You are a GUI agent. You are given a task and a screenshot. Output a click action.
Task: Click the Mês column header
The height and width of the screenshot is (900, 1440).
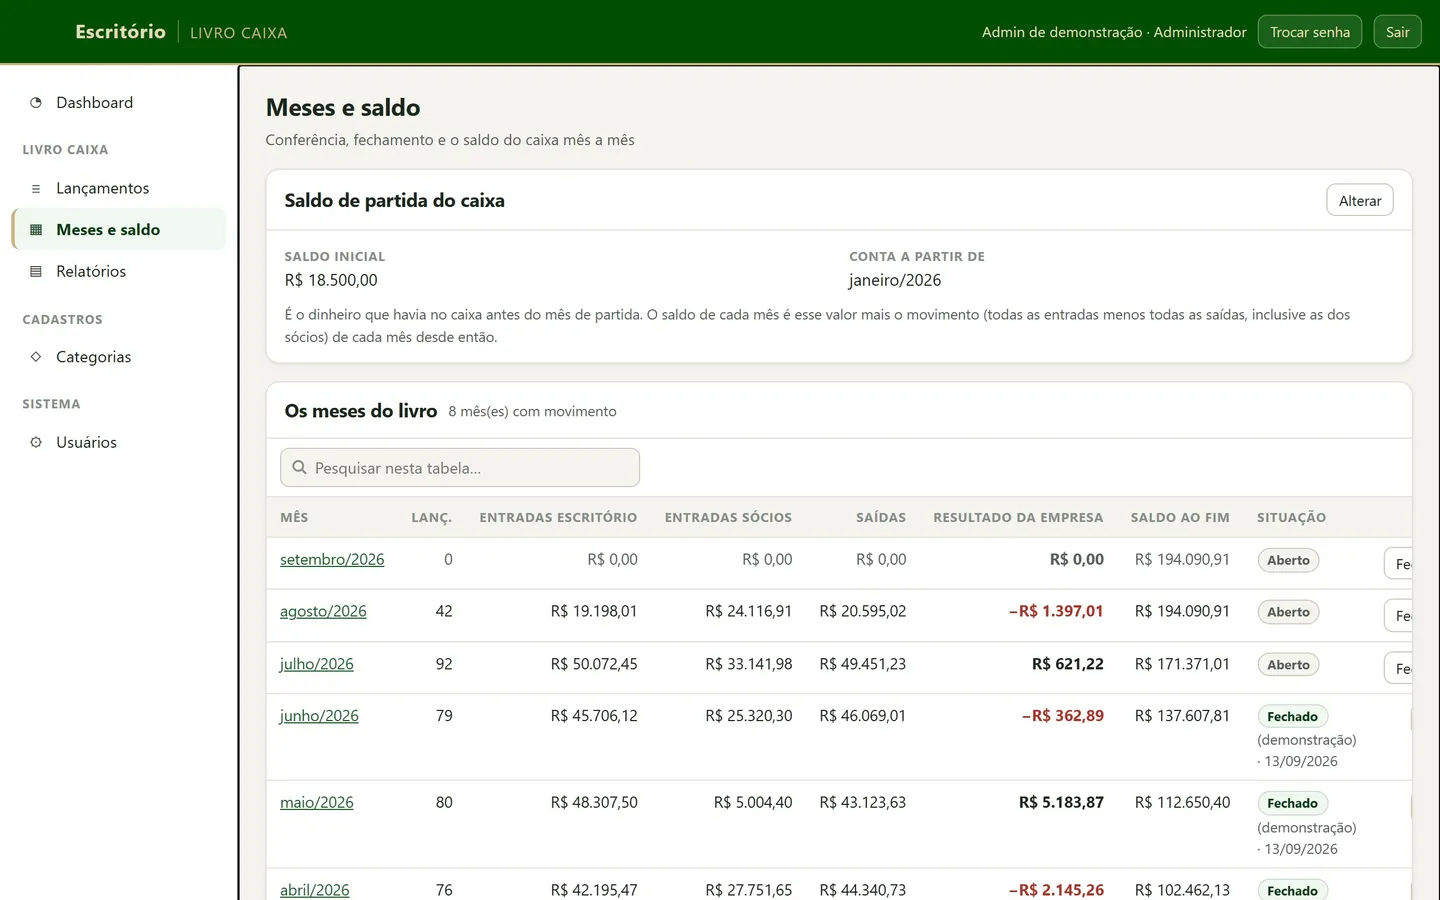coord(294,518)
